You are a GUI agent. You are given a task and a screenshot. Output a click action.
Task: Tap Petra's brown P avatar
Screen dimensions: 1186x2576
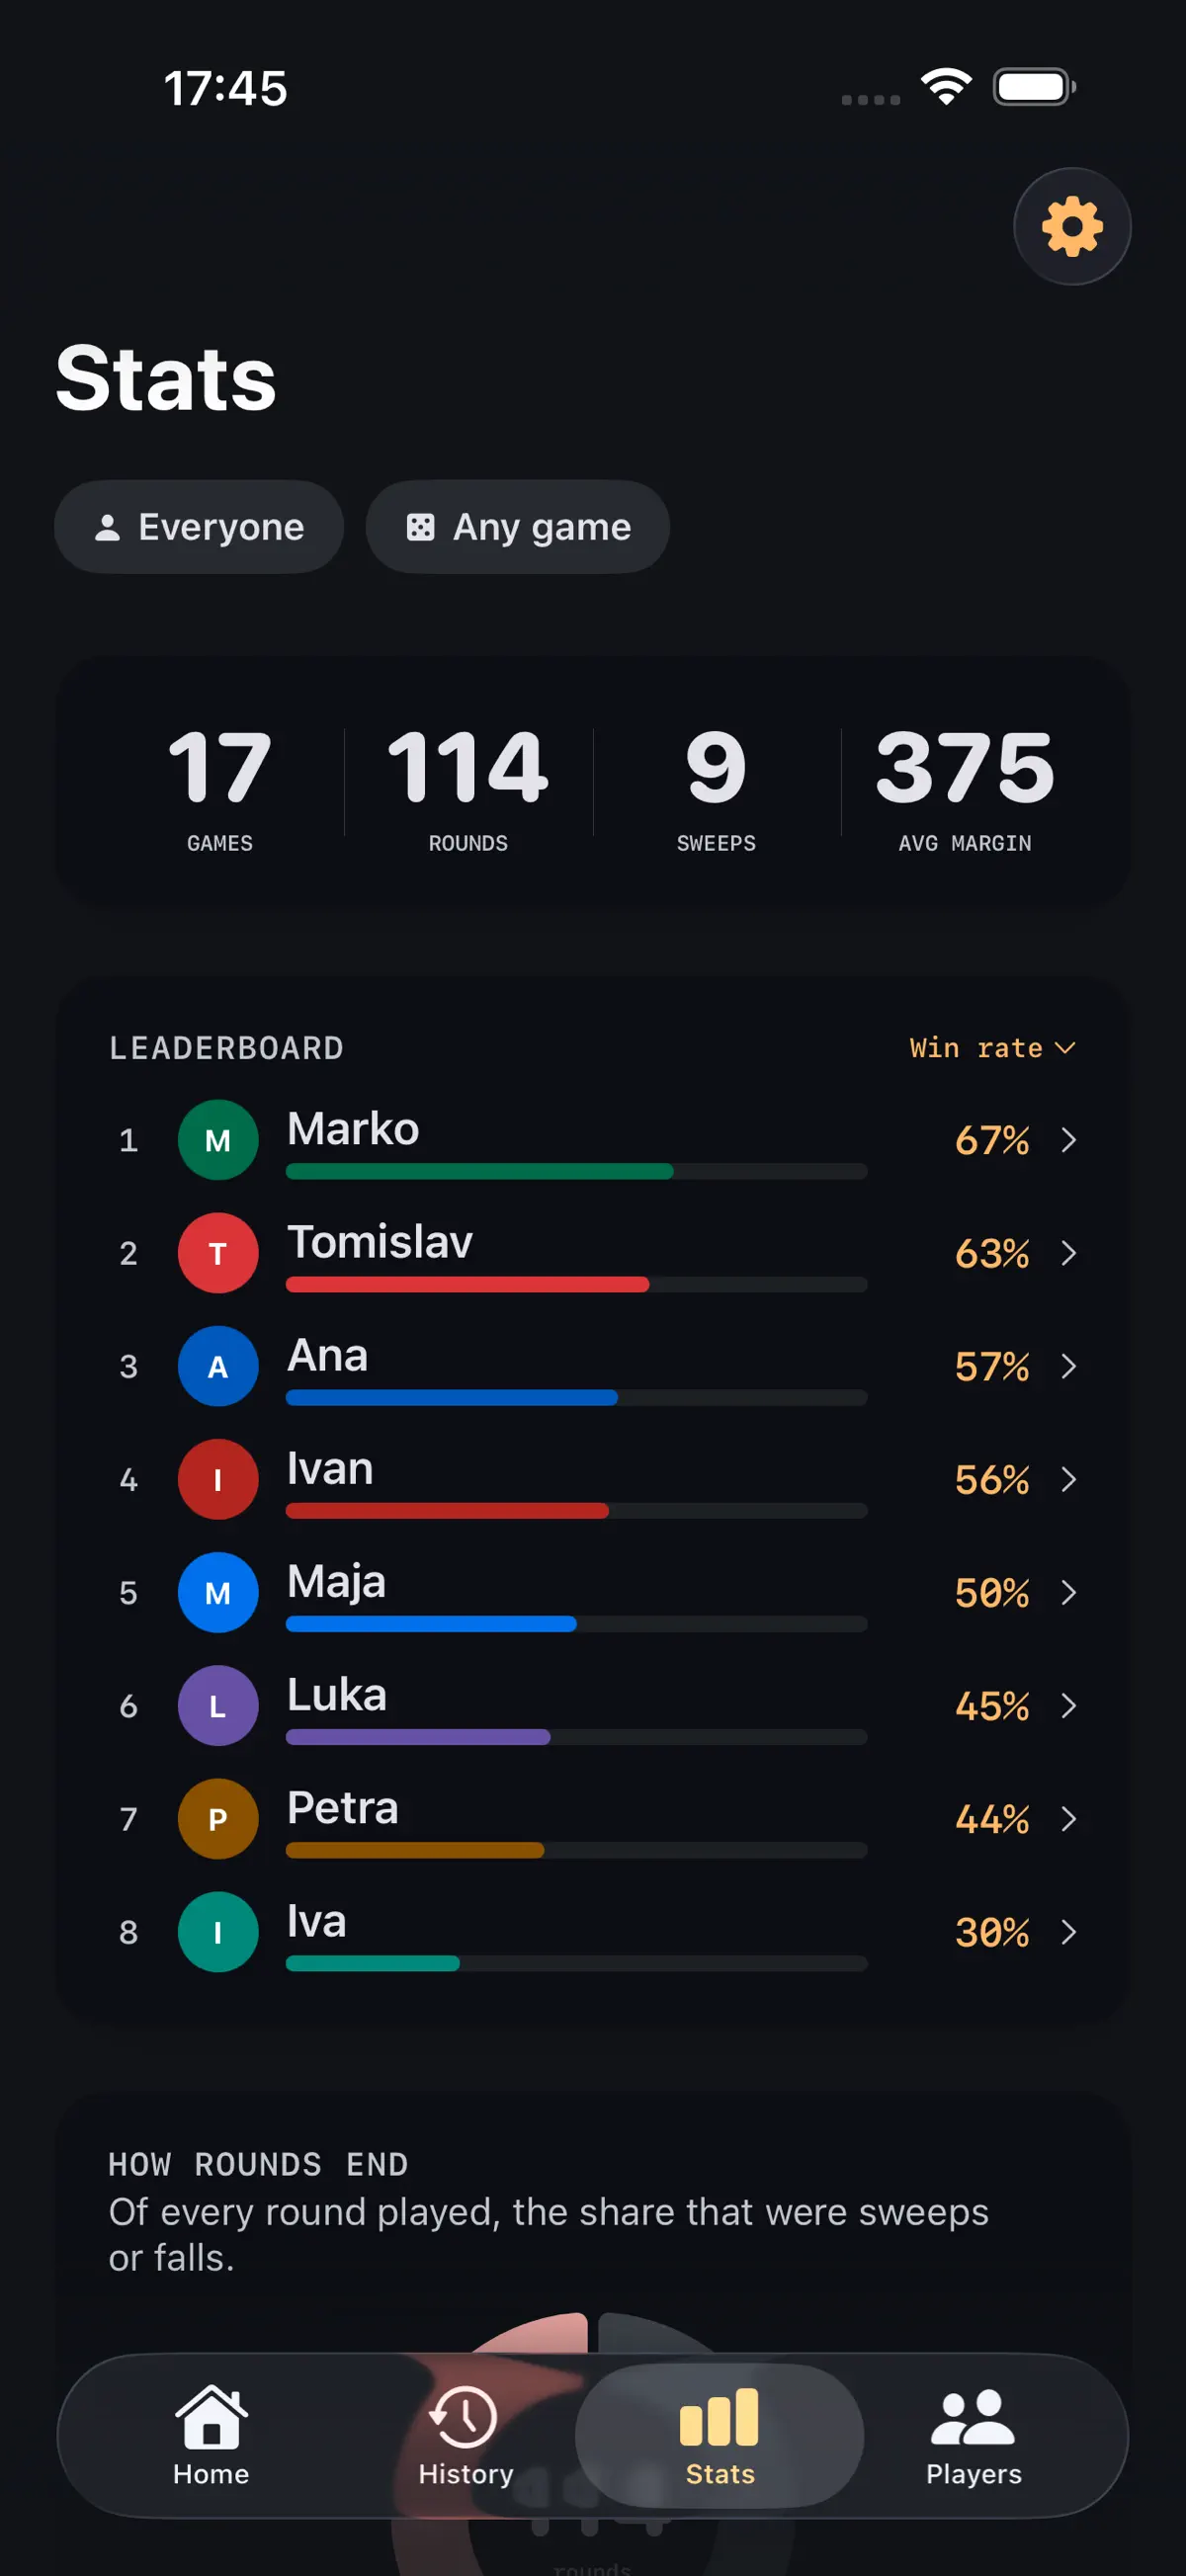click(218, 1818)
